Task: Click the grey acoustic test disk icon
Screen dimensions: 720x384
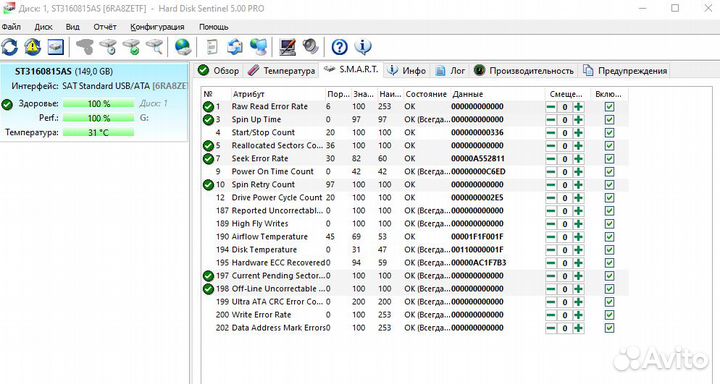Action: tap(85, 47)
